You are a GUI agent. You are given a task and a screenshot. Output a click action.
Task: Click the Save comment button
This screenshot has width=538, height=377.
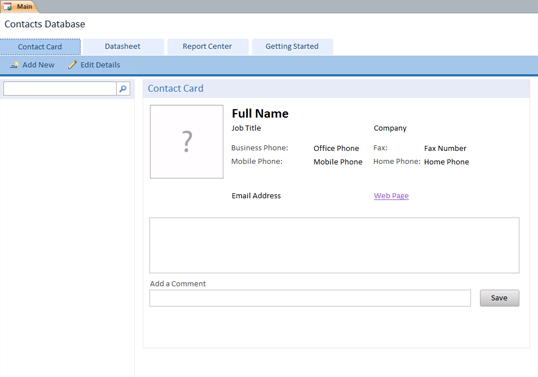[x=499, y=298]
